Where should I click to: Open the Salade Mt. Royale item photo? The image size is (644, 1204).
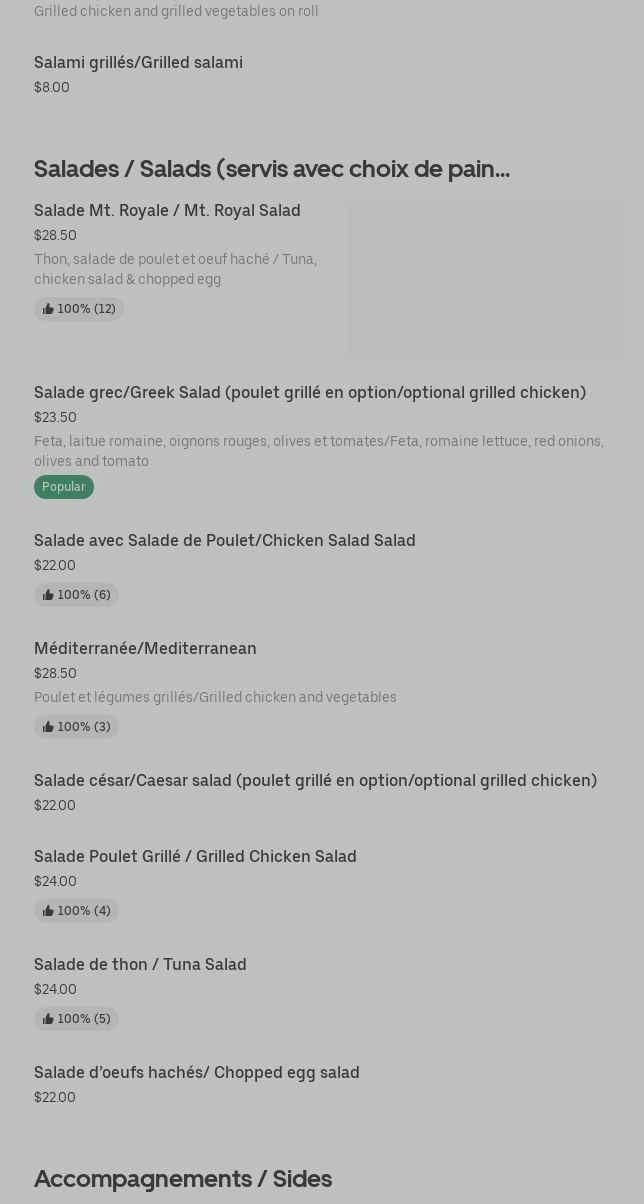coord(486,279)
